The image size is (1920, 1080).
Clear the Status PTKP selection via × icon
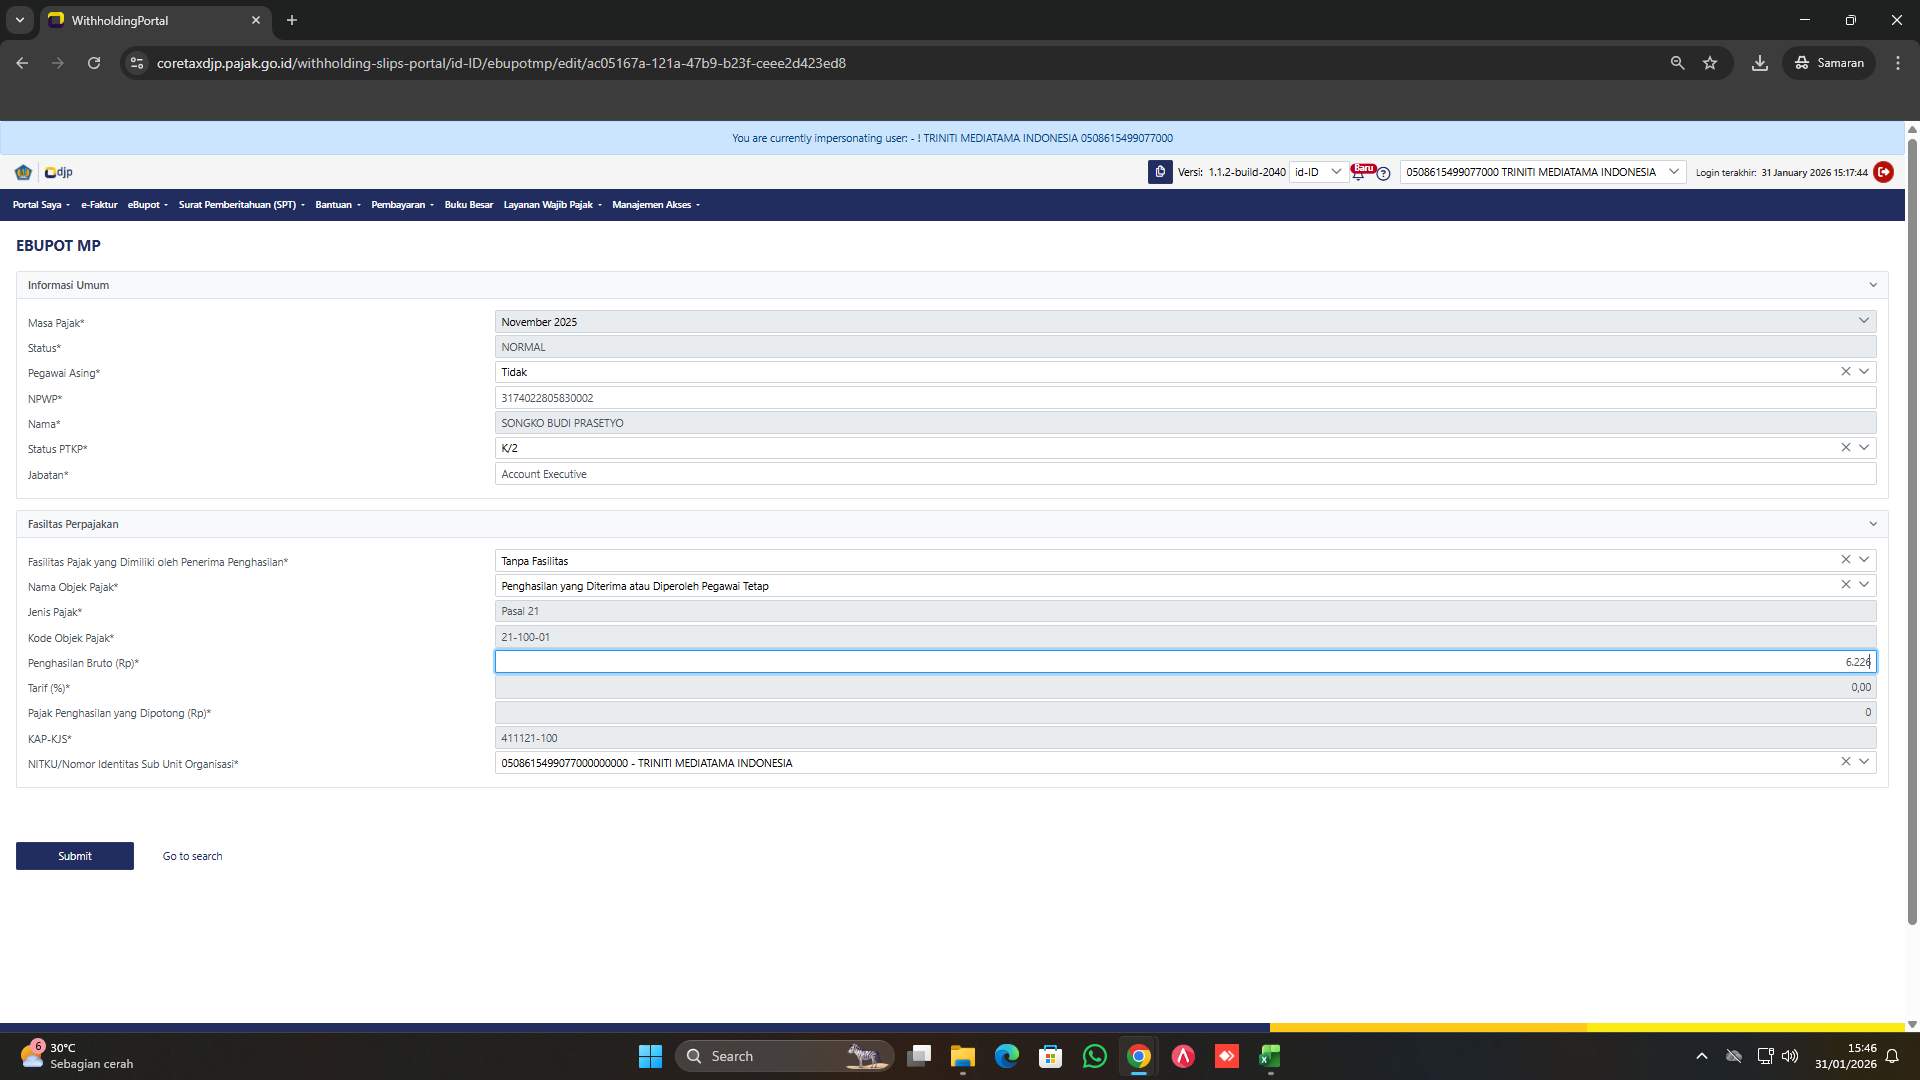click(1845, 447)
